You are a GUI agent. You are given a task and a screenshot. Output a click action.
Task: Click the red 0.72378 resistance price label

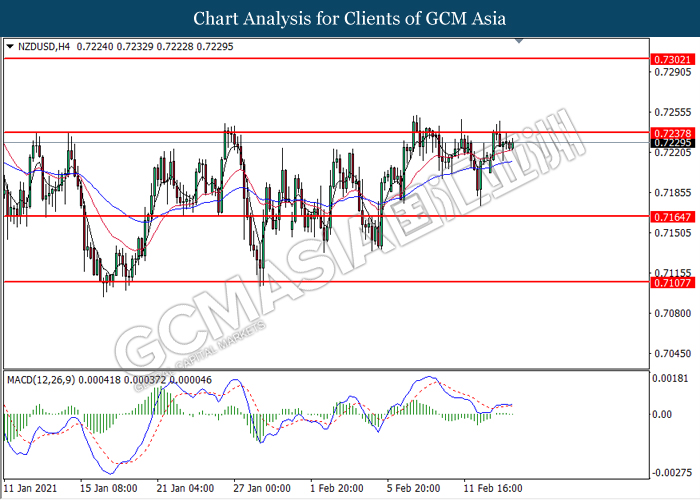tap(671, 132)
